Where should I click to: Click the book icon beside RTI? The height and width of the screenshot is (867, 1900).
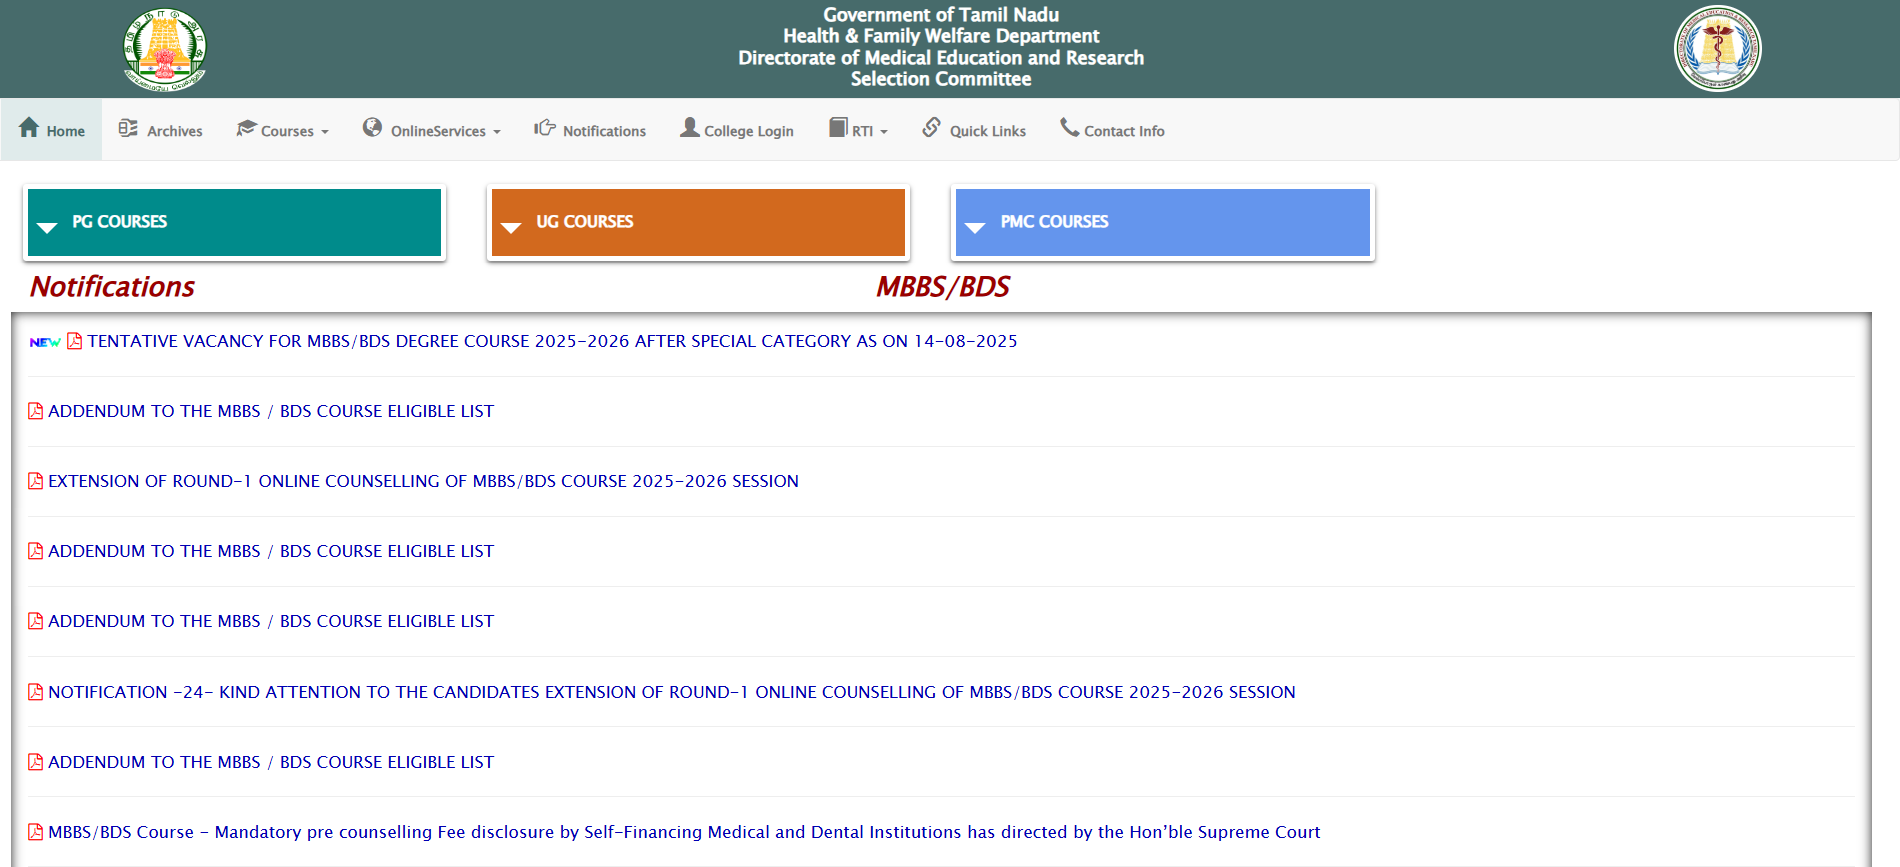click(838, 128)
